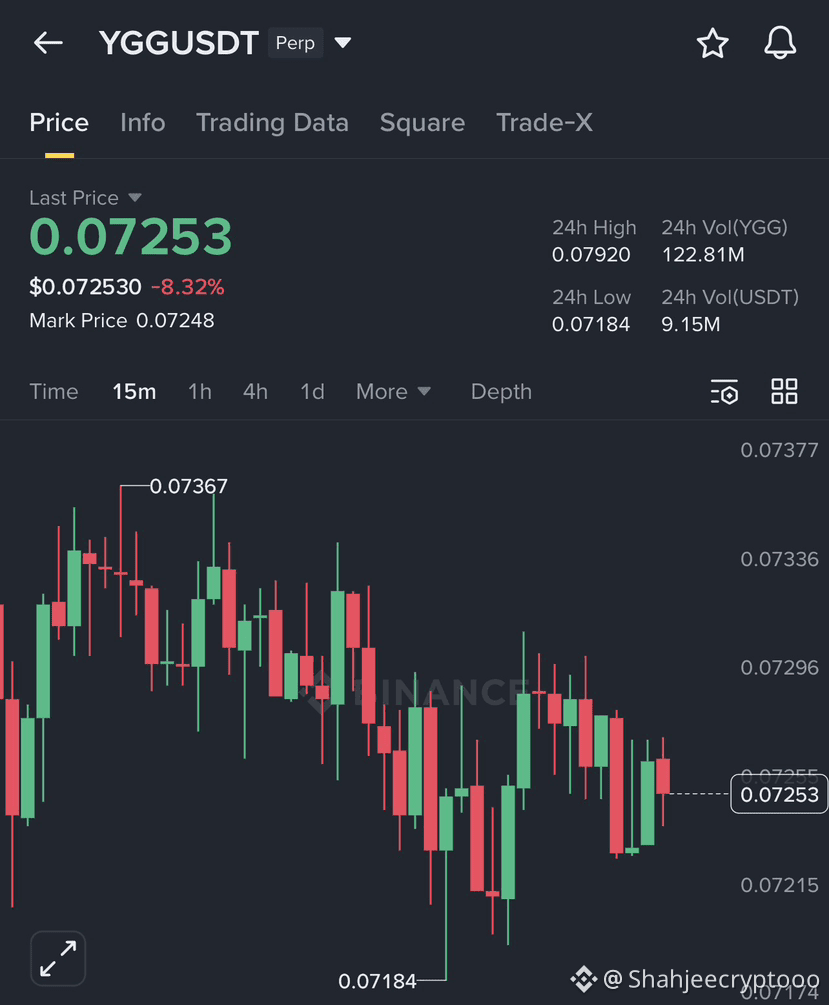The height and width of the screenshot is (1005, 829).
Task: Click the Perp badge next to YGGUSDT
Action: tap(295, 43)
